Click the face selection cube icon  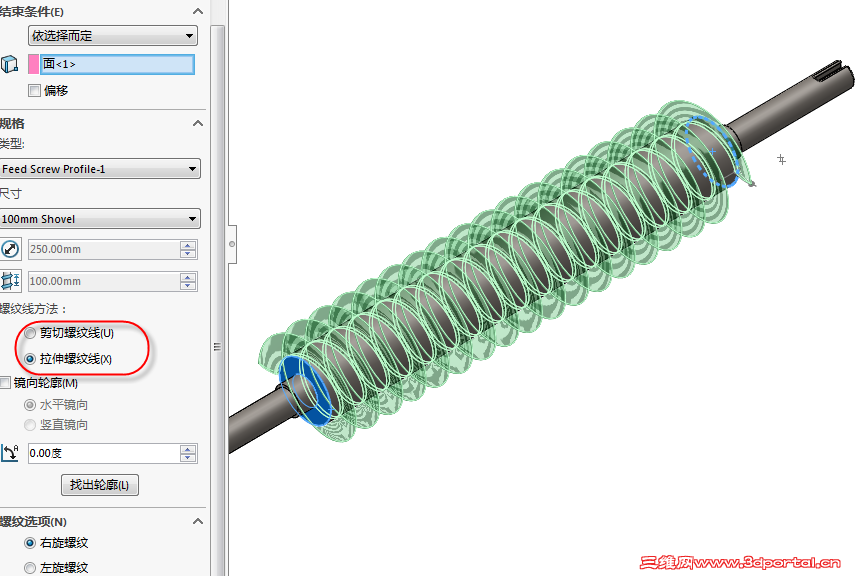click(9, 64)
